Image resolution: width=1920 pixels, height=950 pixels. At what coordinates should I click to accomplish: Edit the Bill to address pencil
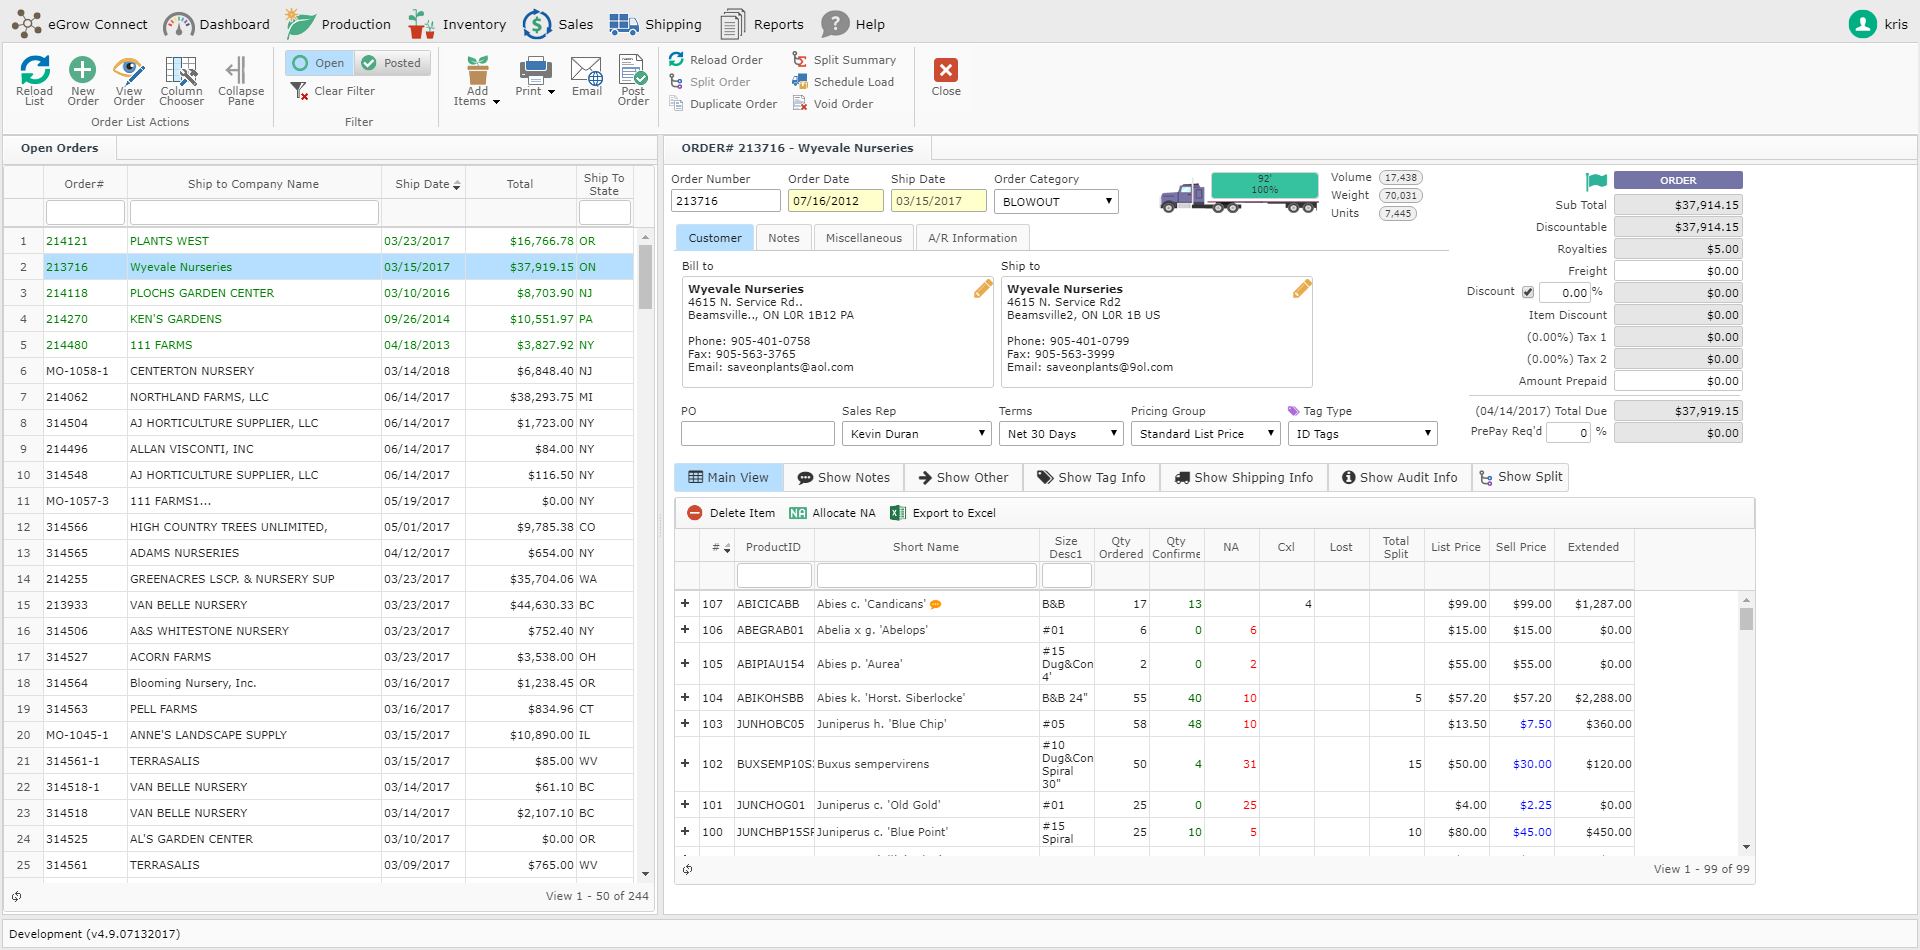click(983, 289)
